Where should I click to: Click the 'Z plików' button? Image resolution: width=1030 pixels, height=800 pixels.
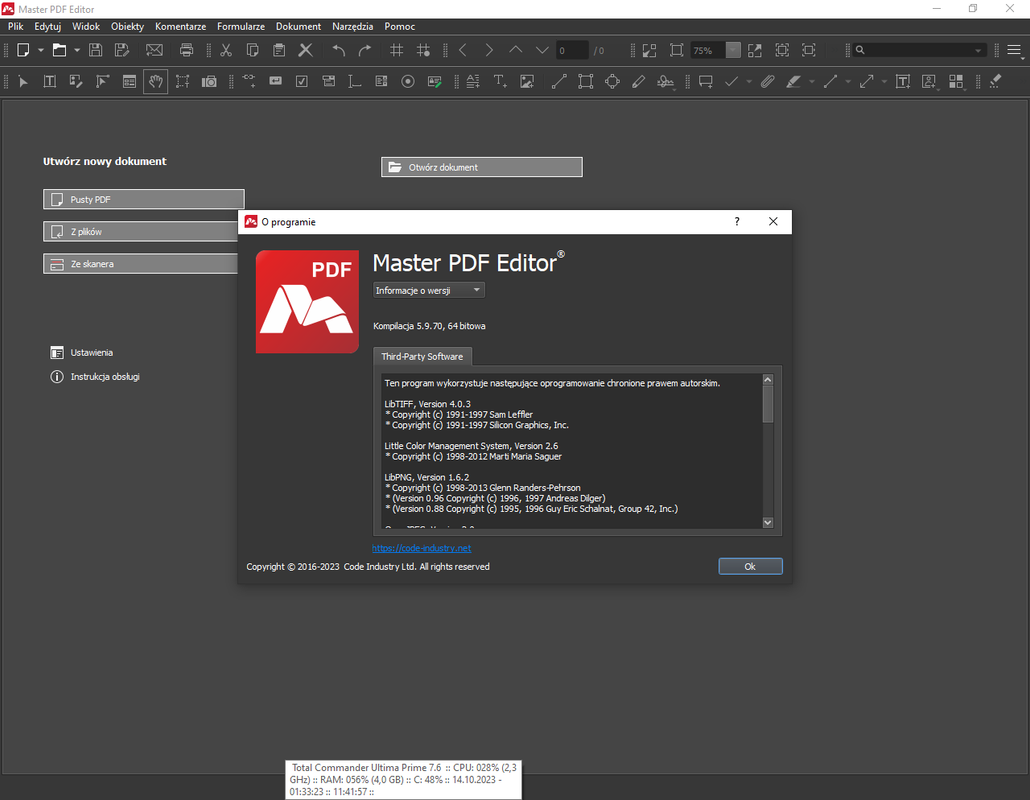coord(141,231)
